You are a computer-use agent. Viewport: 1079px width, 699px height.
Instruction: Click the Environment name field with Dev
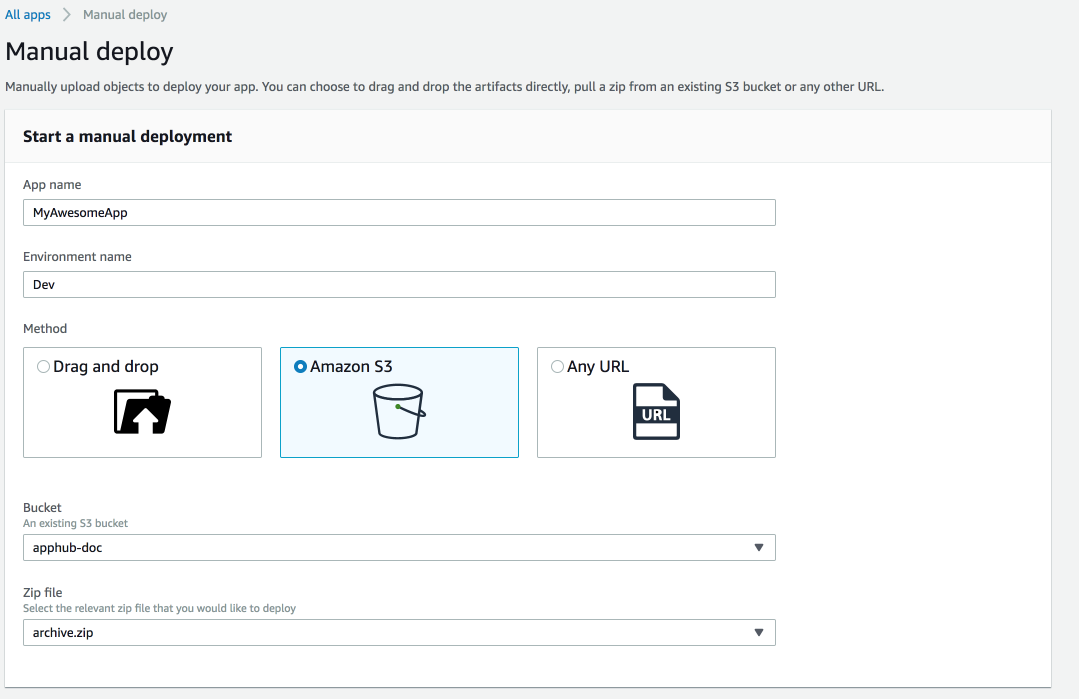pos(399,284)
